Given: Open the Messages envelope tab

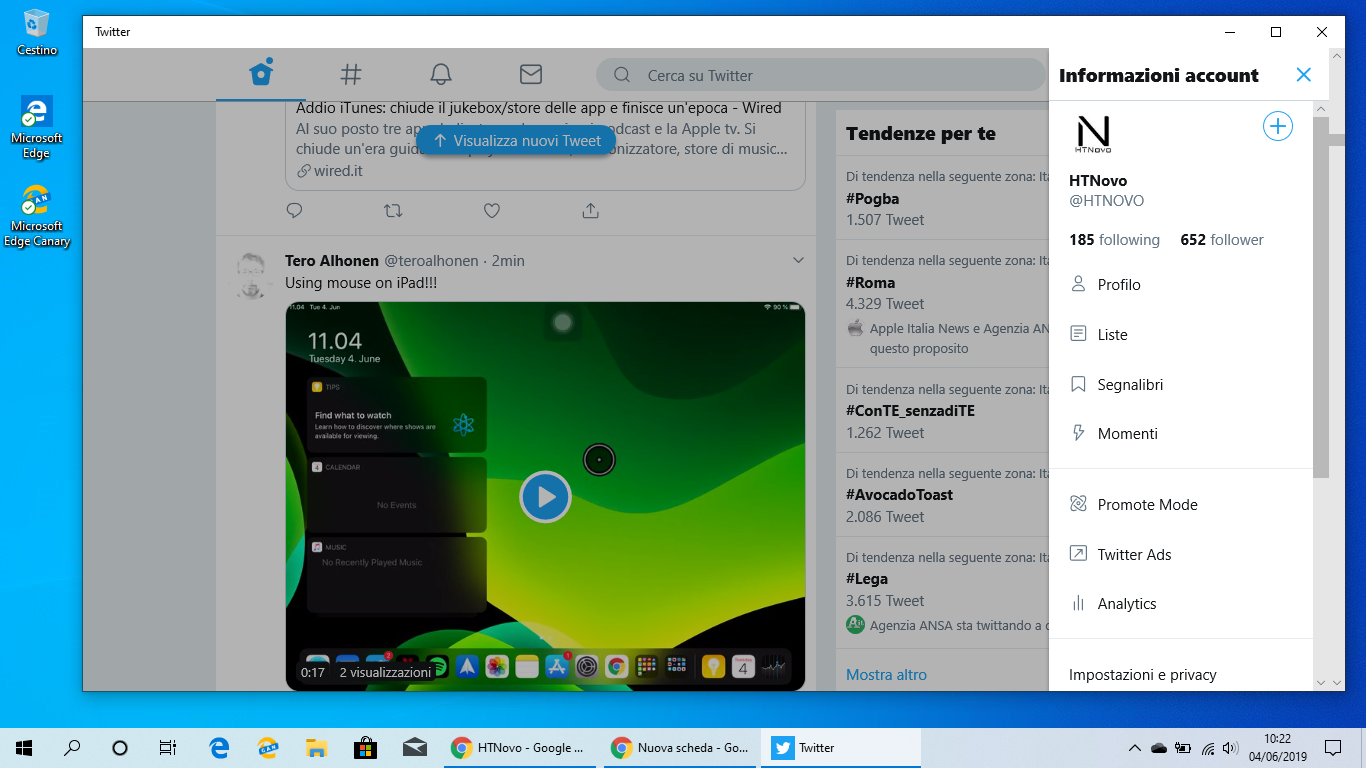Looking at the screenshot, I should tap(531, 74).
